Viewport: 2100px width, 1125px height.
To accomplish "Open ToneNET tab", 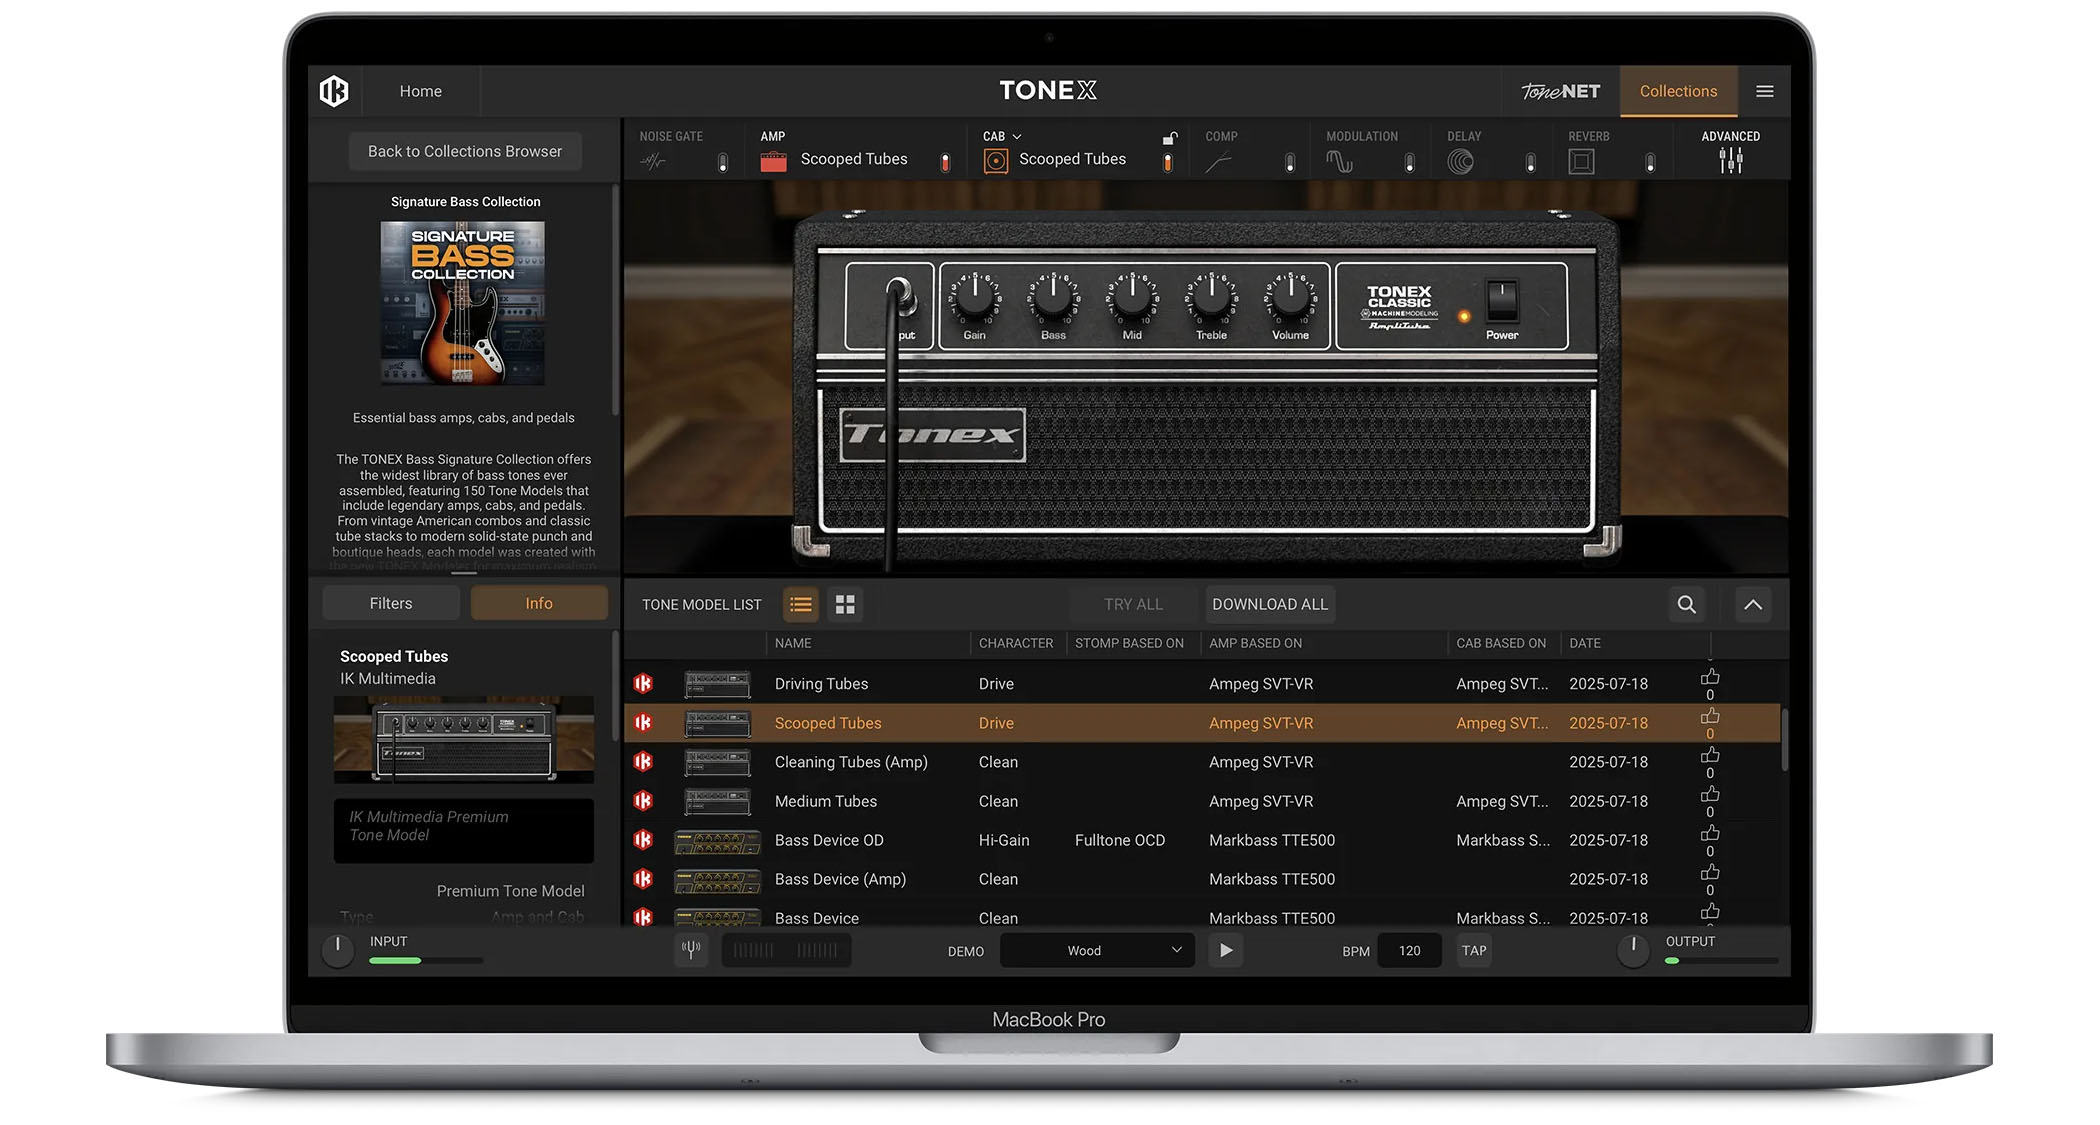I will click(x=1561, y=91).
